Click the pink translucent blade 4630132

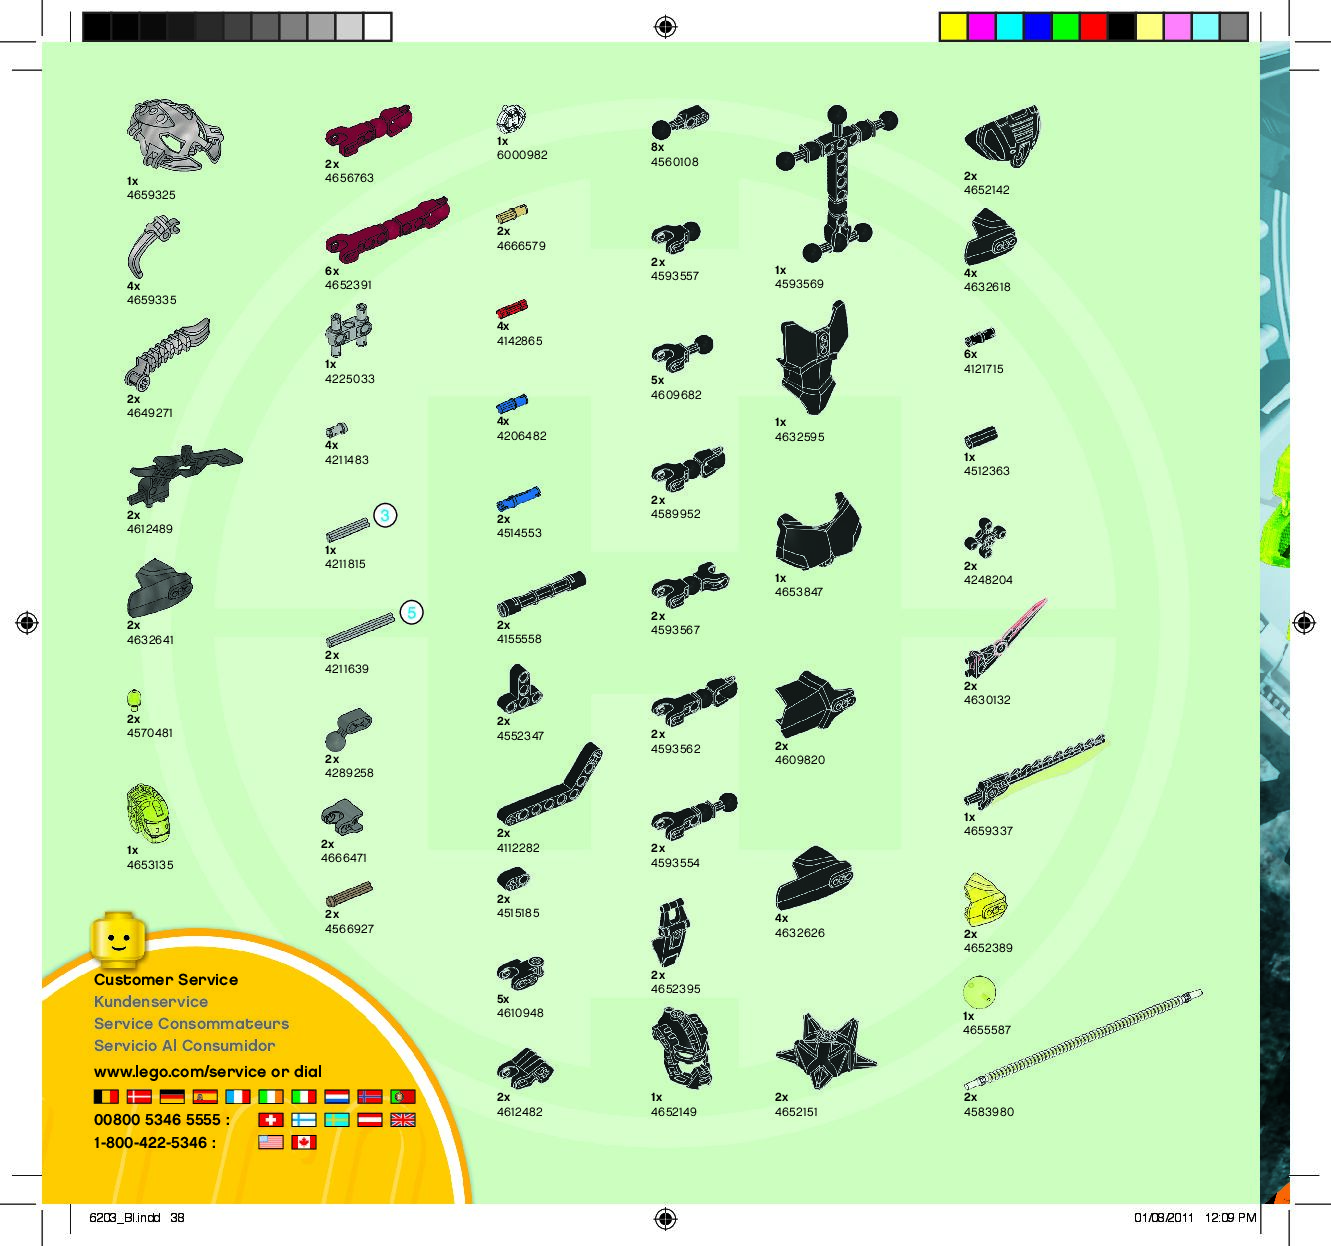(1004, 640)
